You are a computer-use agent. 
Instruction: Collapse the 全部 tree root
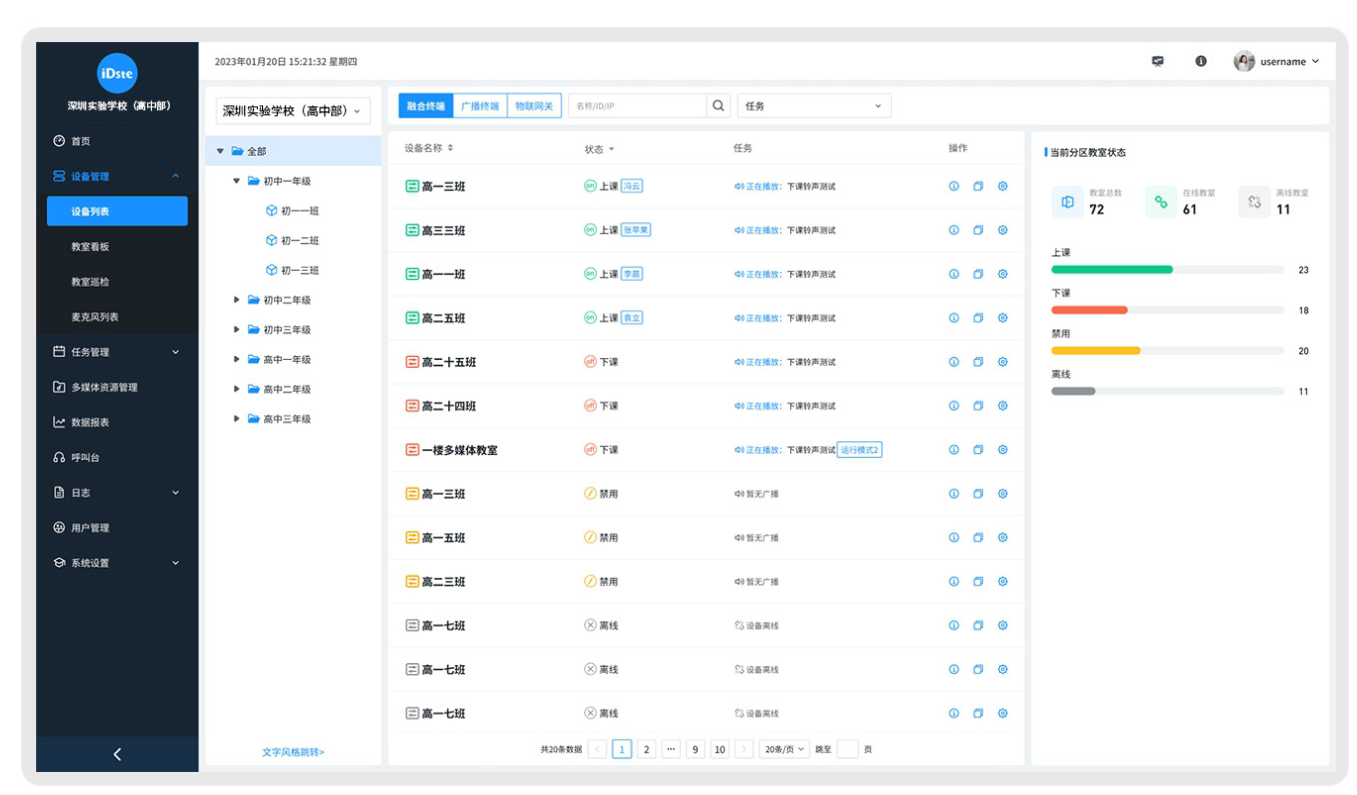(x=221, y=151)
